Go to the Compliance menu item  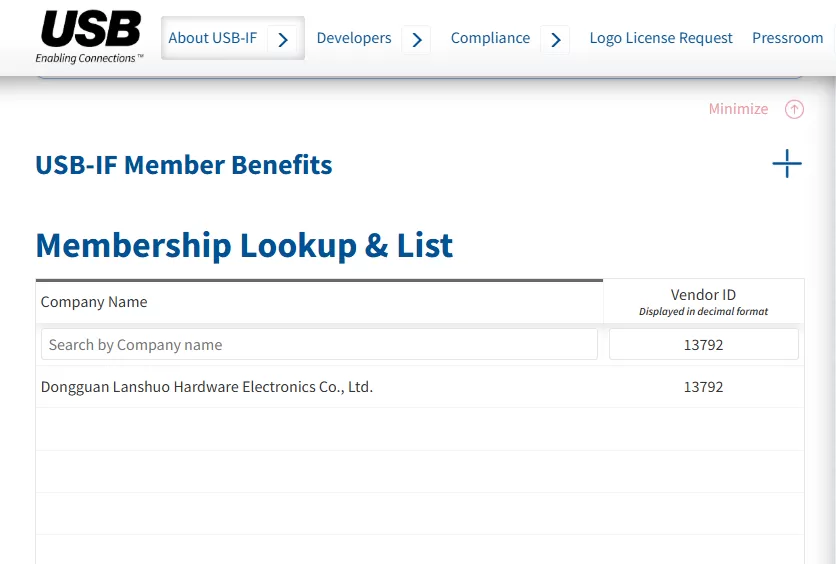[x=490, y=38]
